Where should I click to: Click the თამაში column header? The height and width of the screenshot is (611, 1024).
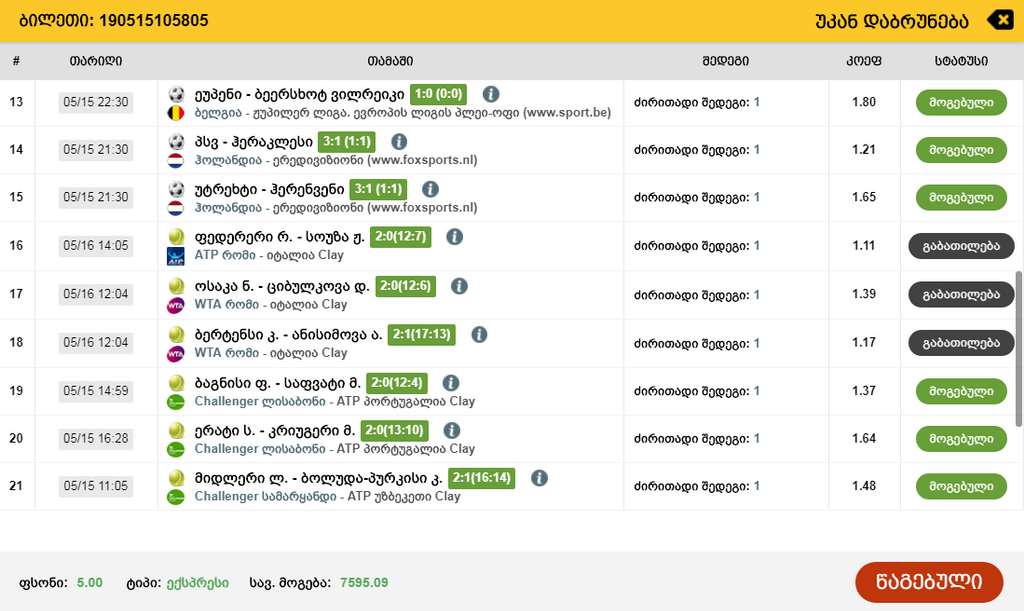tap(390, 61)
